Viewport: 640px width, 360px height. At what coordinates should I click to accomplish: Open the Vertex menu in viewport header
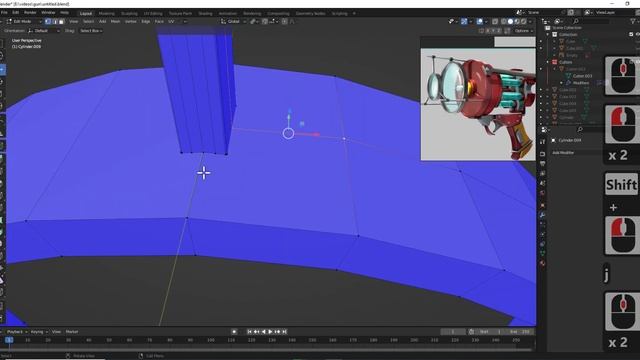point(131,21)
